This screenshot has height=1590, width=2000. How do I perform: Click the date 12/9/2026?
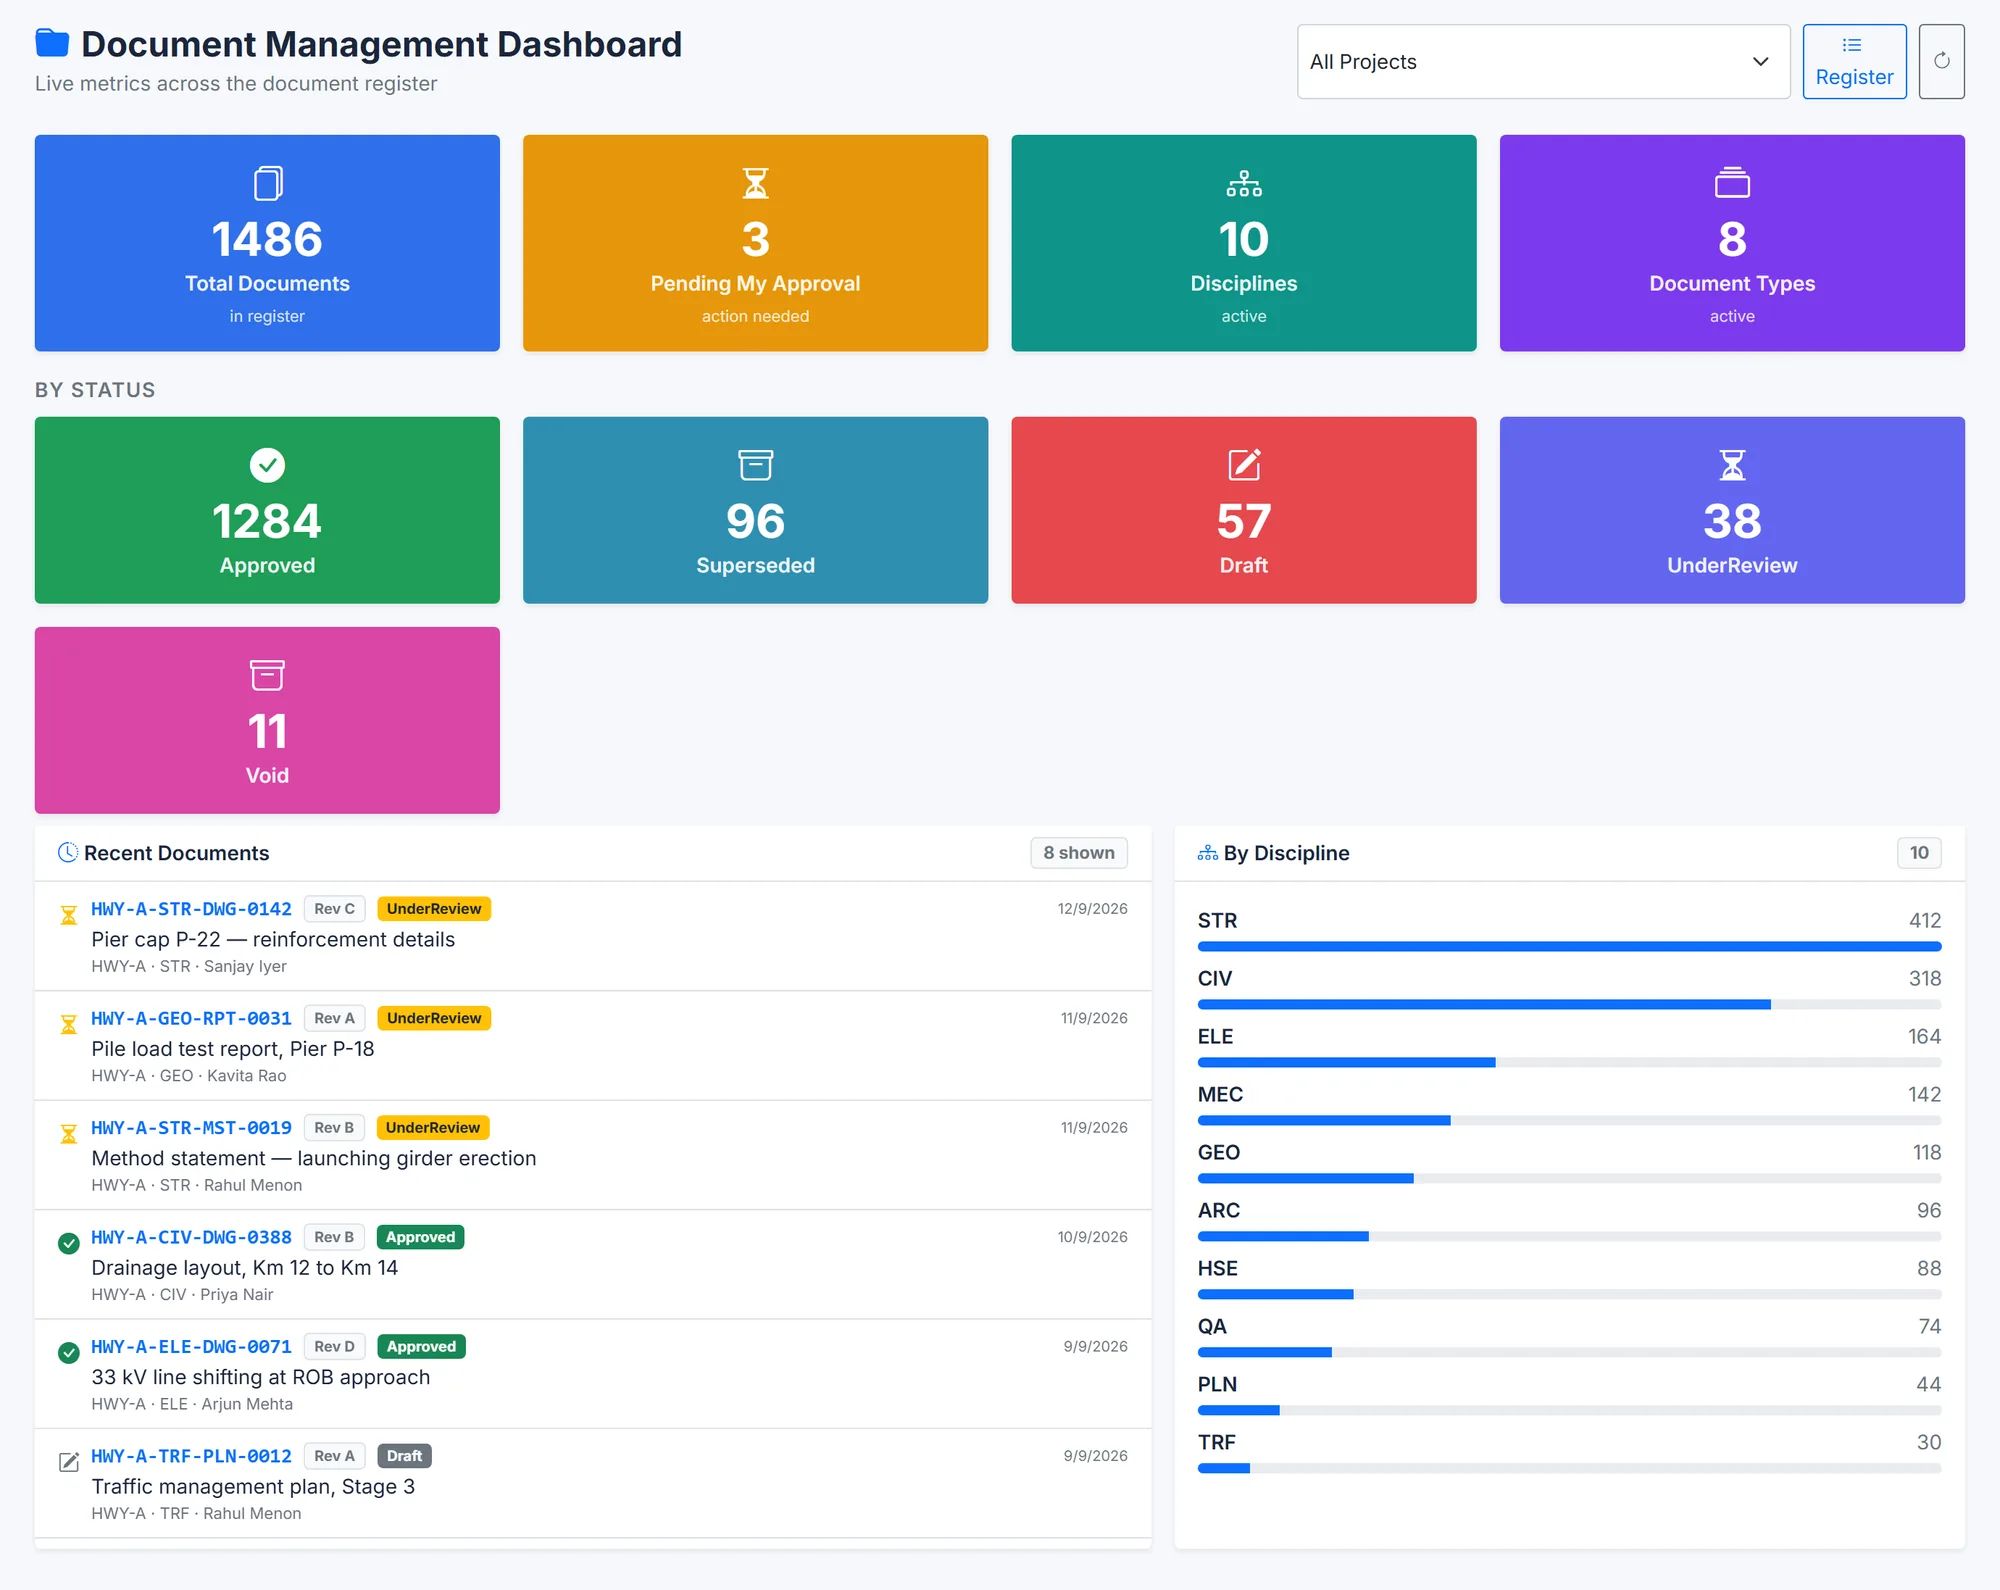coord(1092,909)
